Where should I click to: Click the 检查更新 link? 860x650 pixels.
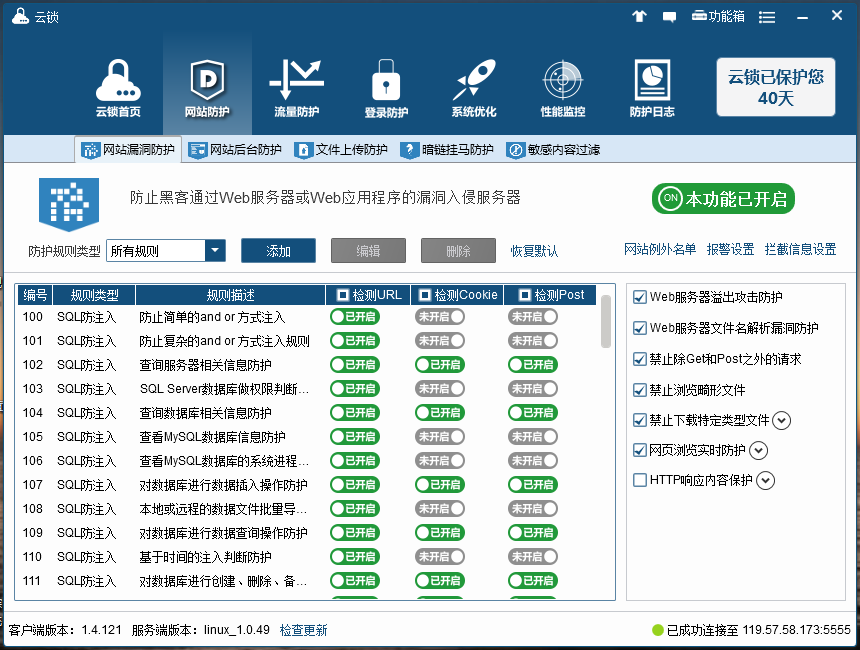coord(303,630)
